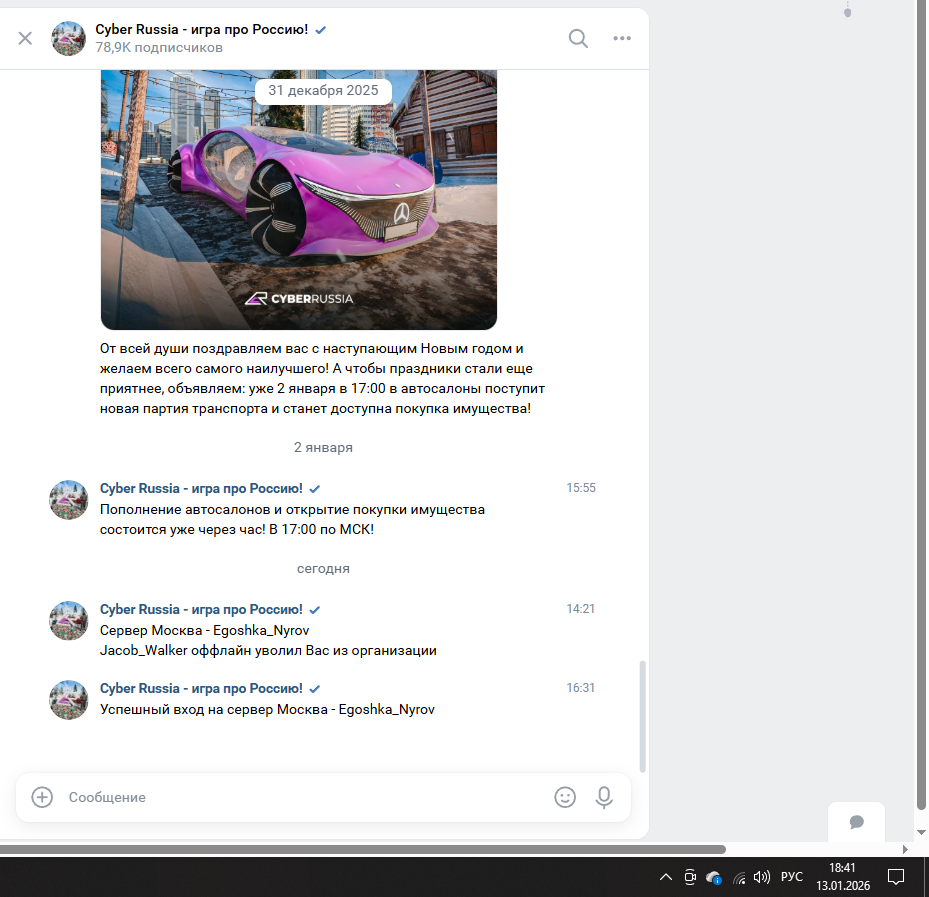Open the taskbar clock and date
This screenshot has height=897, width=929.
pyautogui.click(x=842, y=877)
